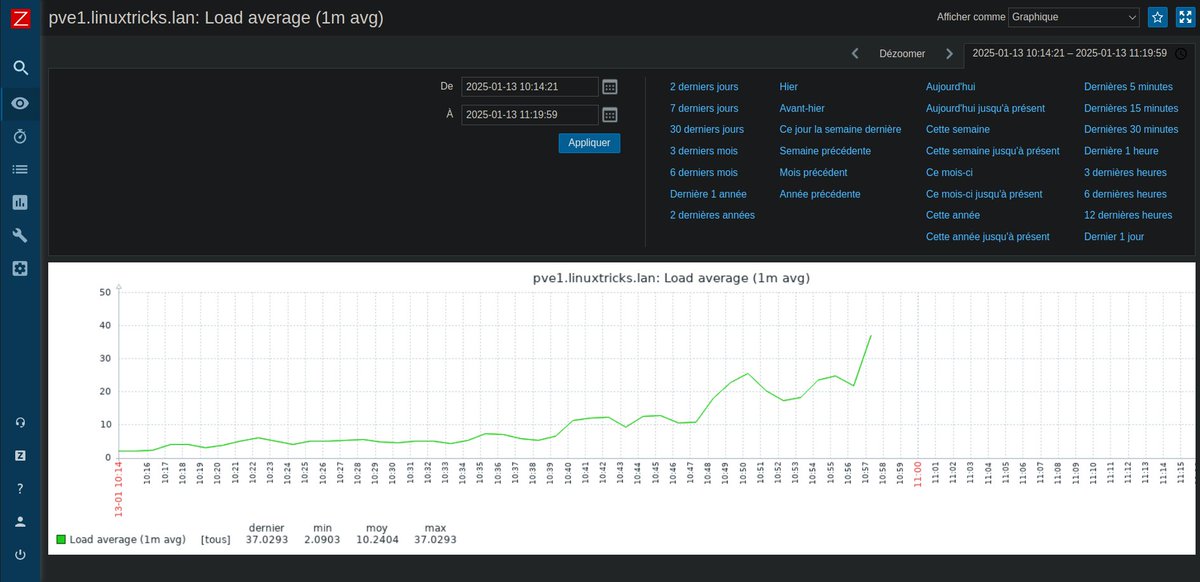Viewport: 1200px width, 582px height.
Task: Select Ce mois-ci link
Action: [x=950, y=172]
